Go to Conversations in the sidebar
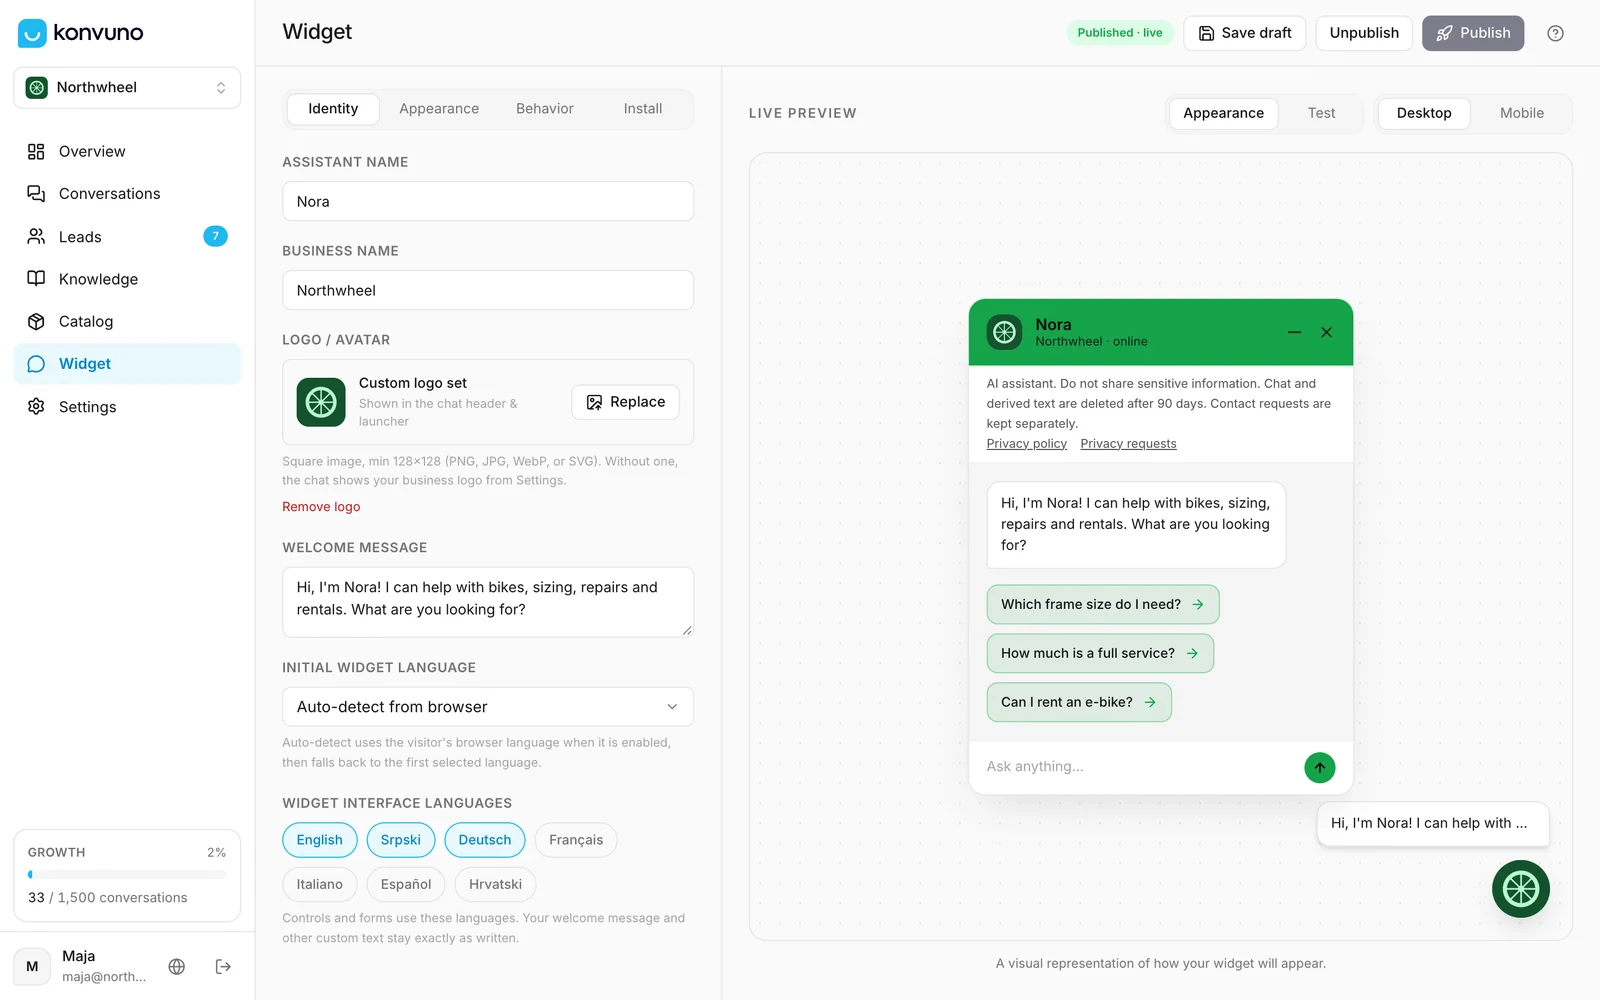 127,194
